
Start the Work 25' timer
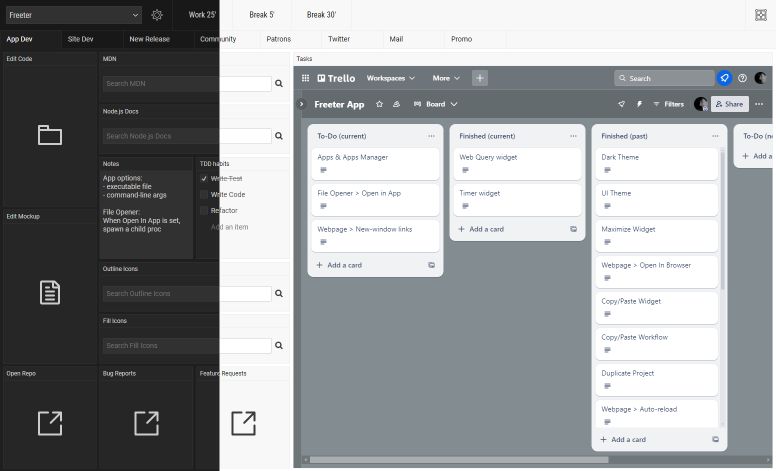pos(202,15)
